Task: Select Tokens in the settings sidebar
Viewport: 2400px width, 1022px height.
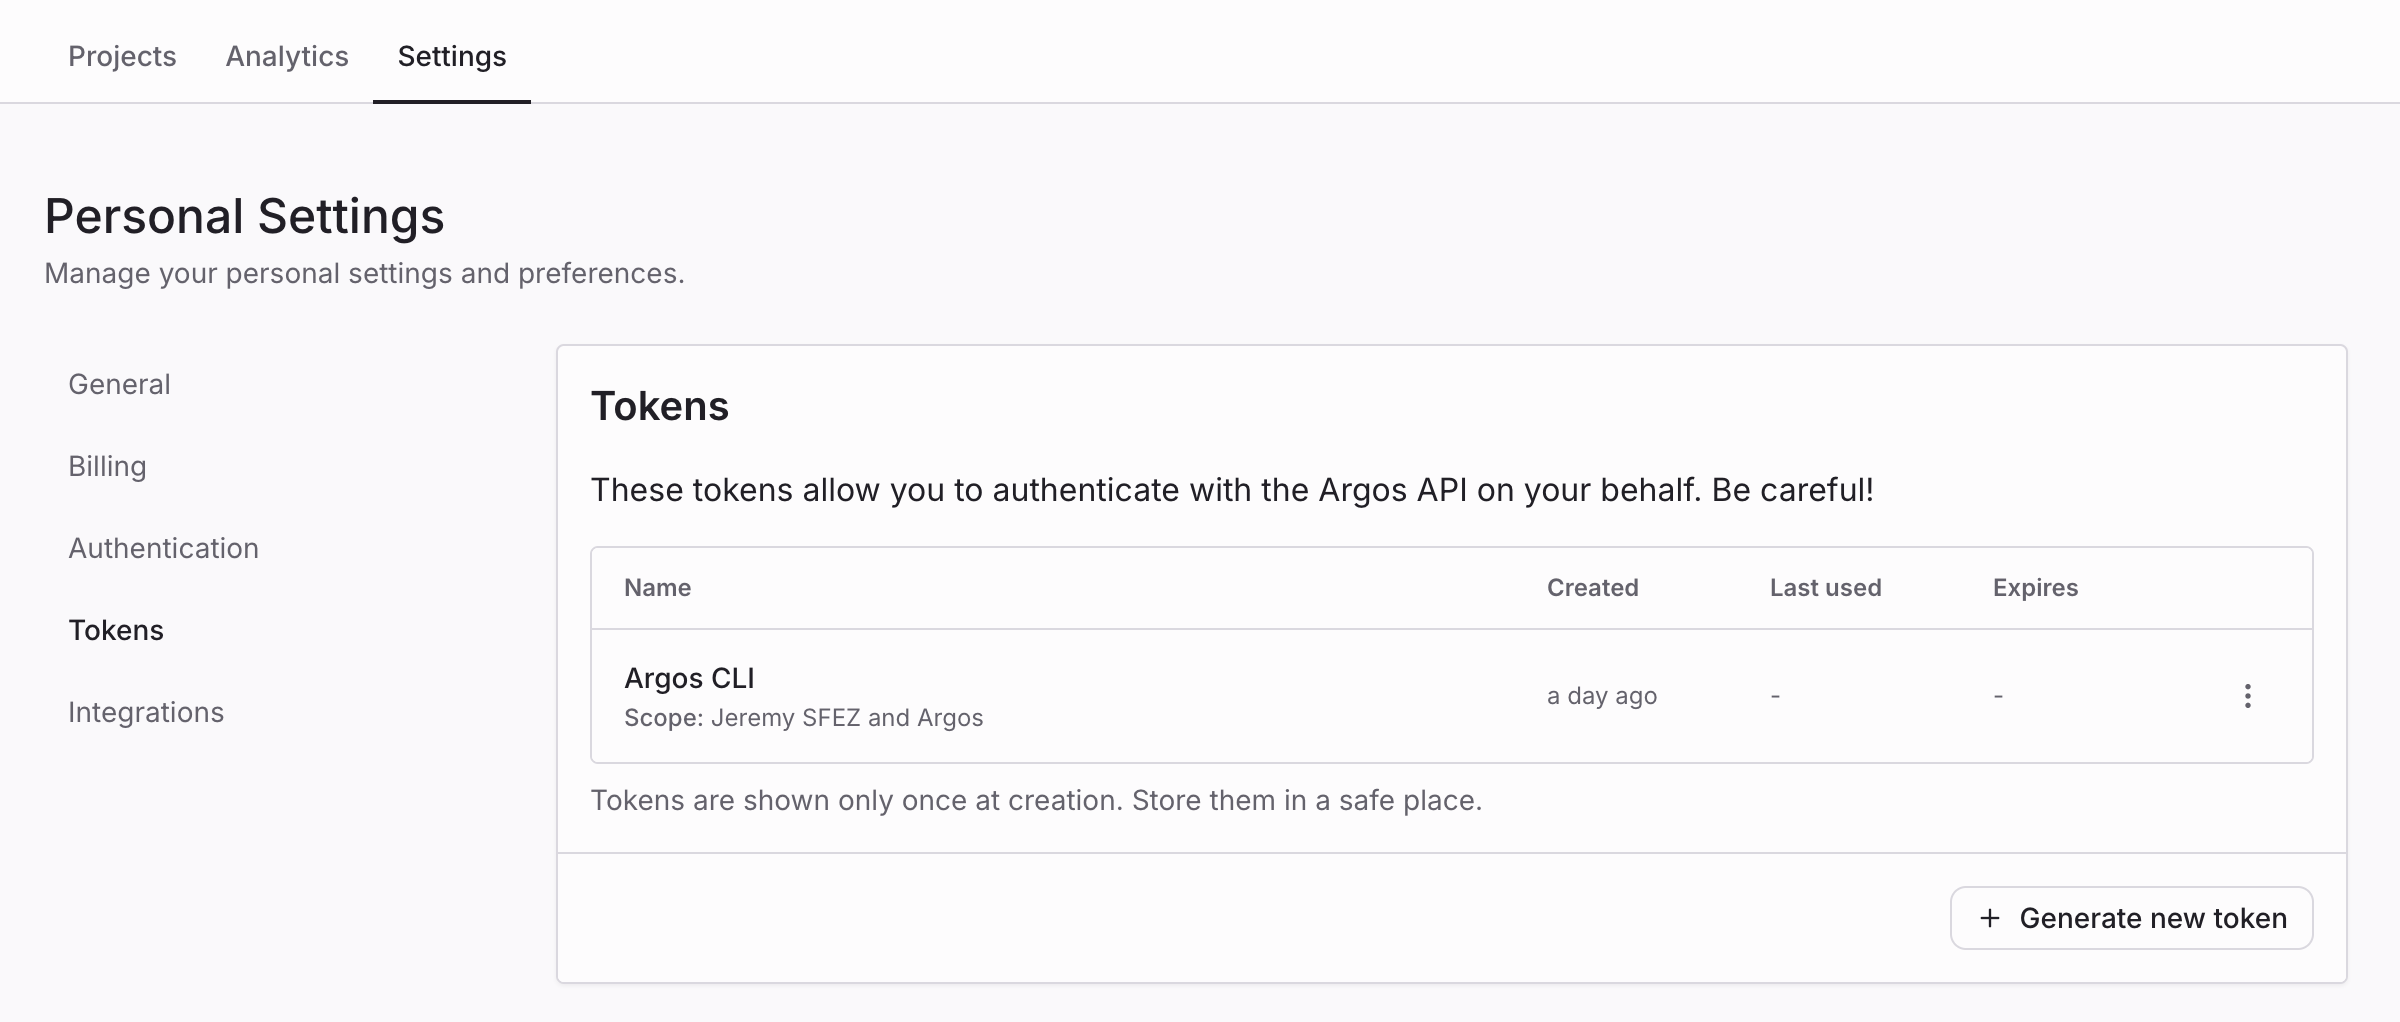Action: tap(116, 630)
